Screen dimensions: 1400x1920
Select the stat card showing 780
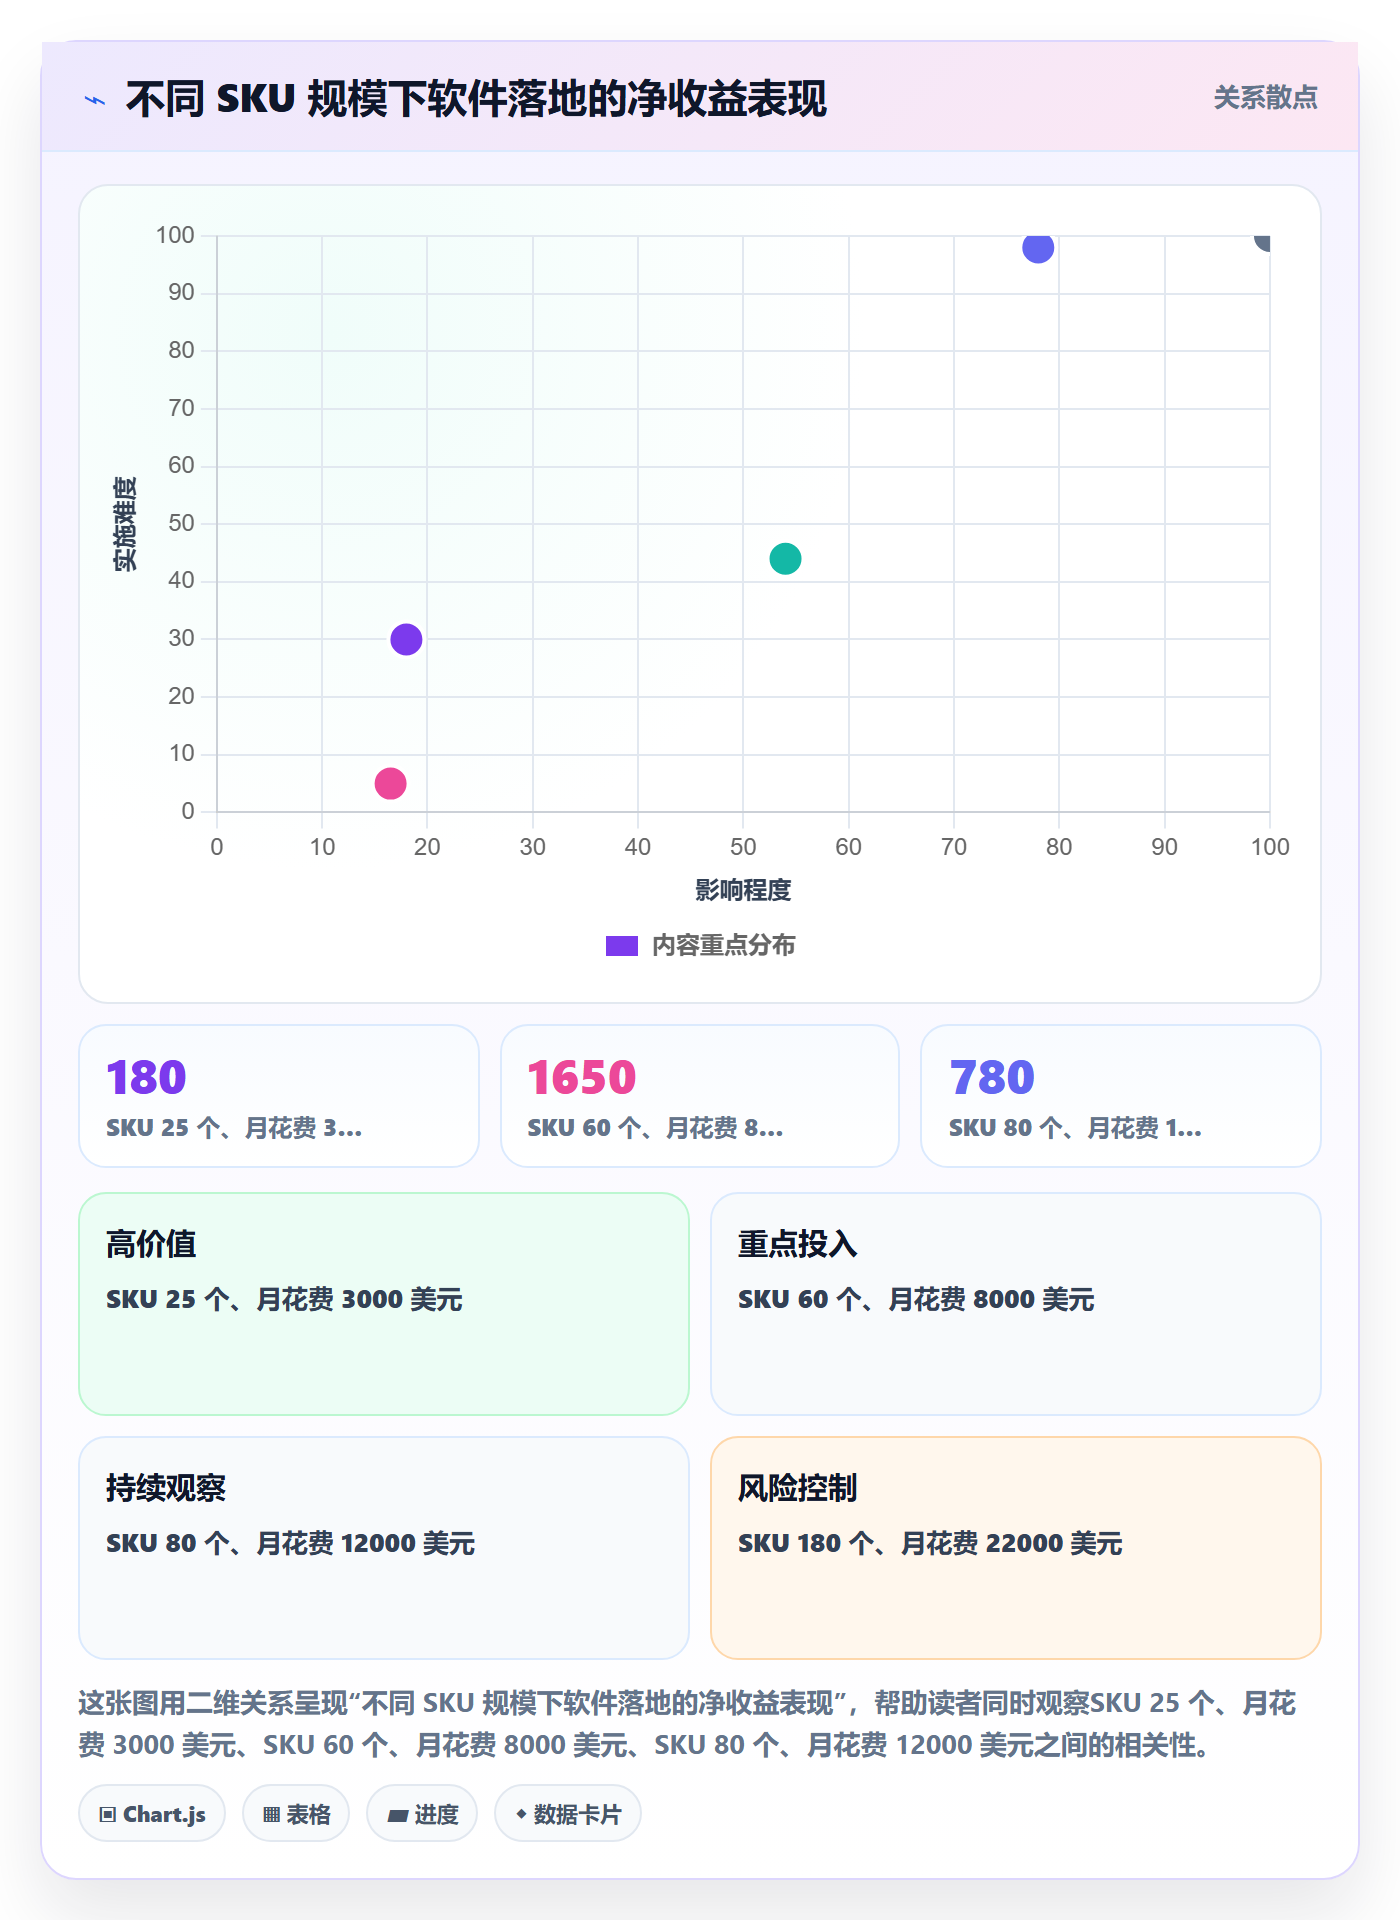(1121, 1096)
